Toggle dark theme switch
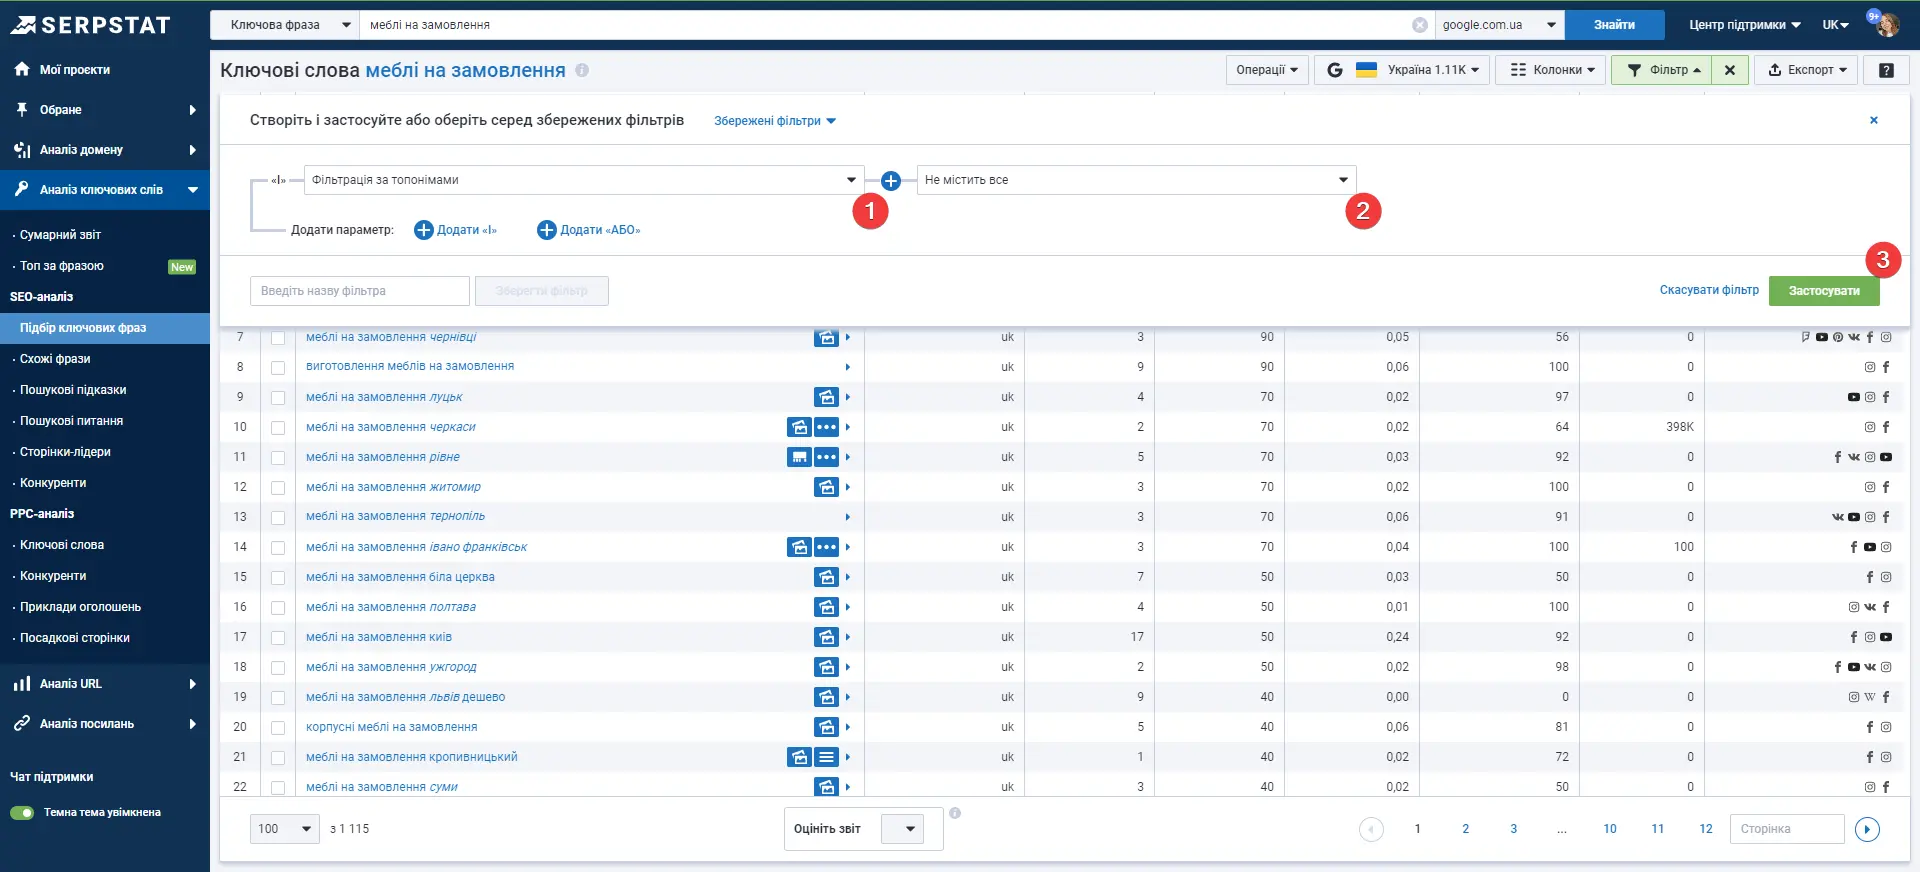The height and width of the screenshot is (872, 1920). tap(22, 813)
